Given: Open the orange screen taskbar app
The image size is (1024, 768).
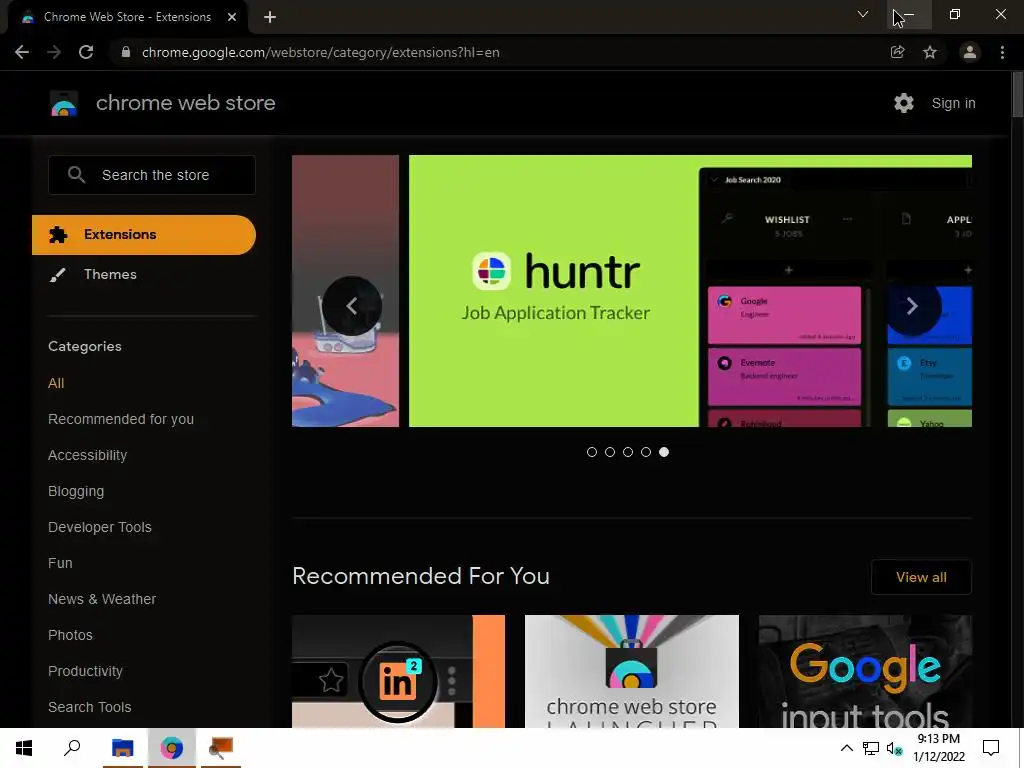Looking at the screenshot, I should coord(221,748).
